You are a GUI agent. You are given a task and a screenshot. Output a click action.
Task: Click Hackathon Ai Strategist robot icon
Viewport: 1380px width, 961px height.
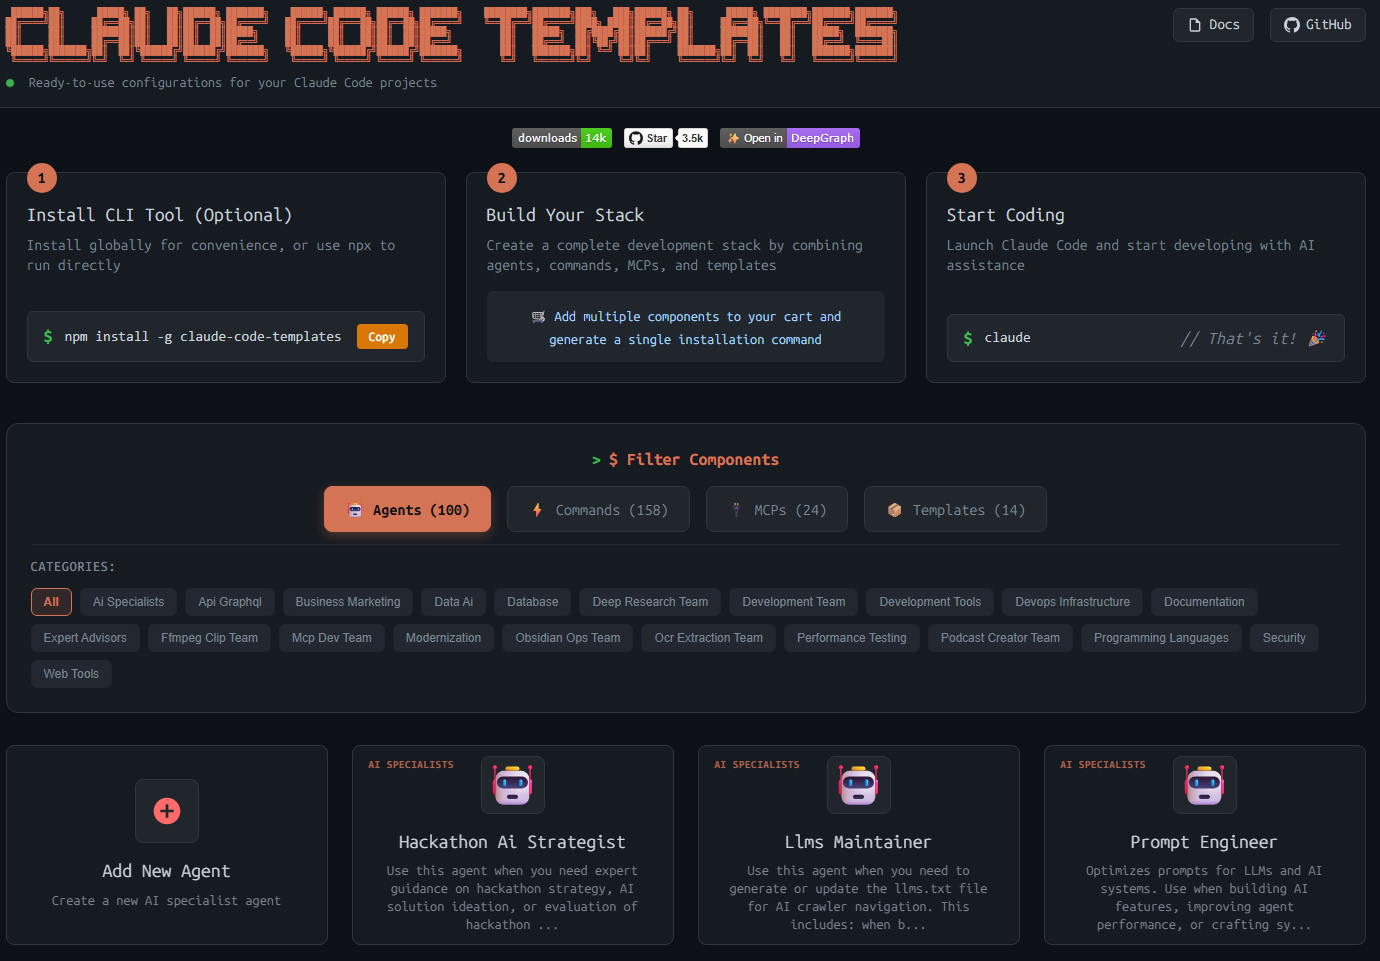pyautogui.click(x=513, y=785)
